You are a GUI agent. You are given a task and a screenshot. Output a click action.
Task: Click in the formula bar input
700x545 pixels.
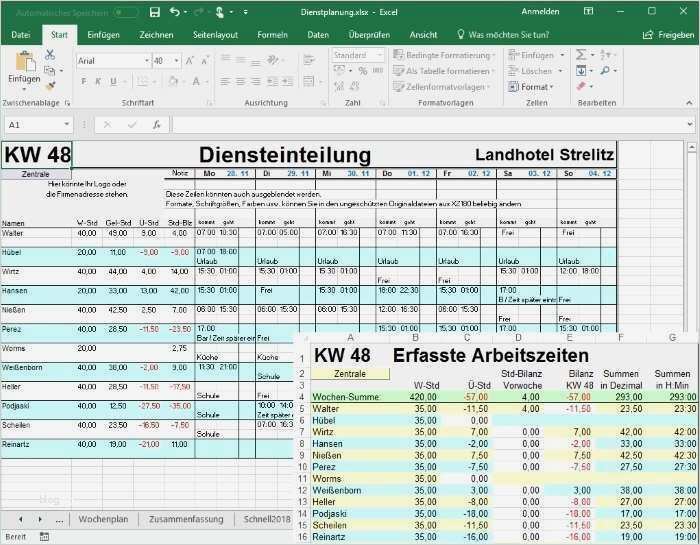[x=429, y=125]
